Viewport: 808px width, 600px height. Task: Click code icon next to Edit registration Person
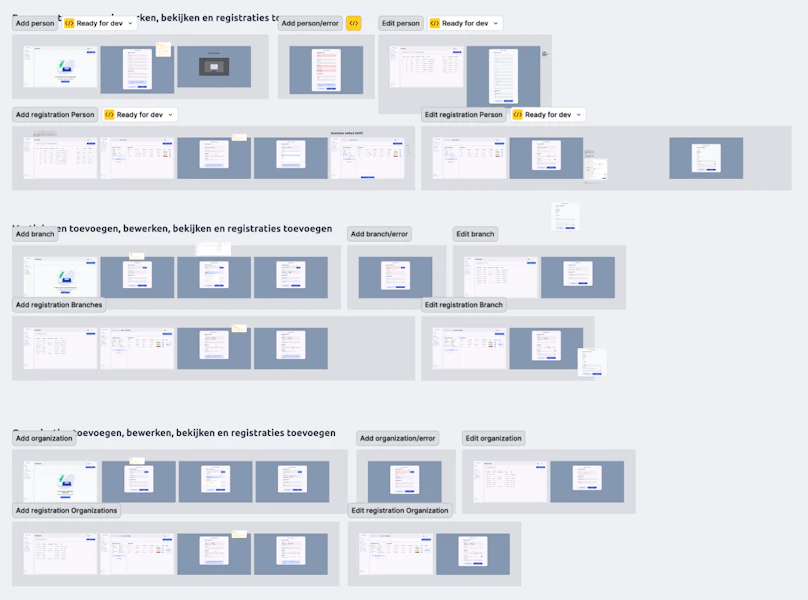point(518,114)
